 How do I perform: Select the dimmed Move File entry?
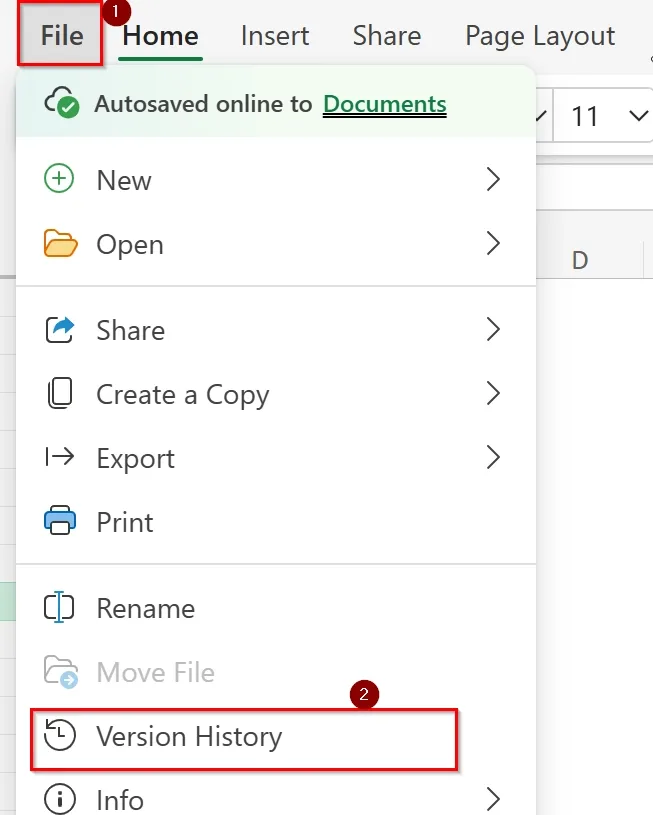(x=276, y=672)
